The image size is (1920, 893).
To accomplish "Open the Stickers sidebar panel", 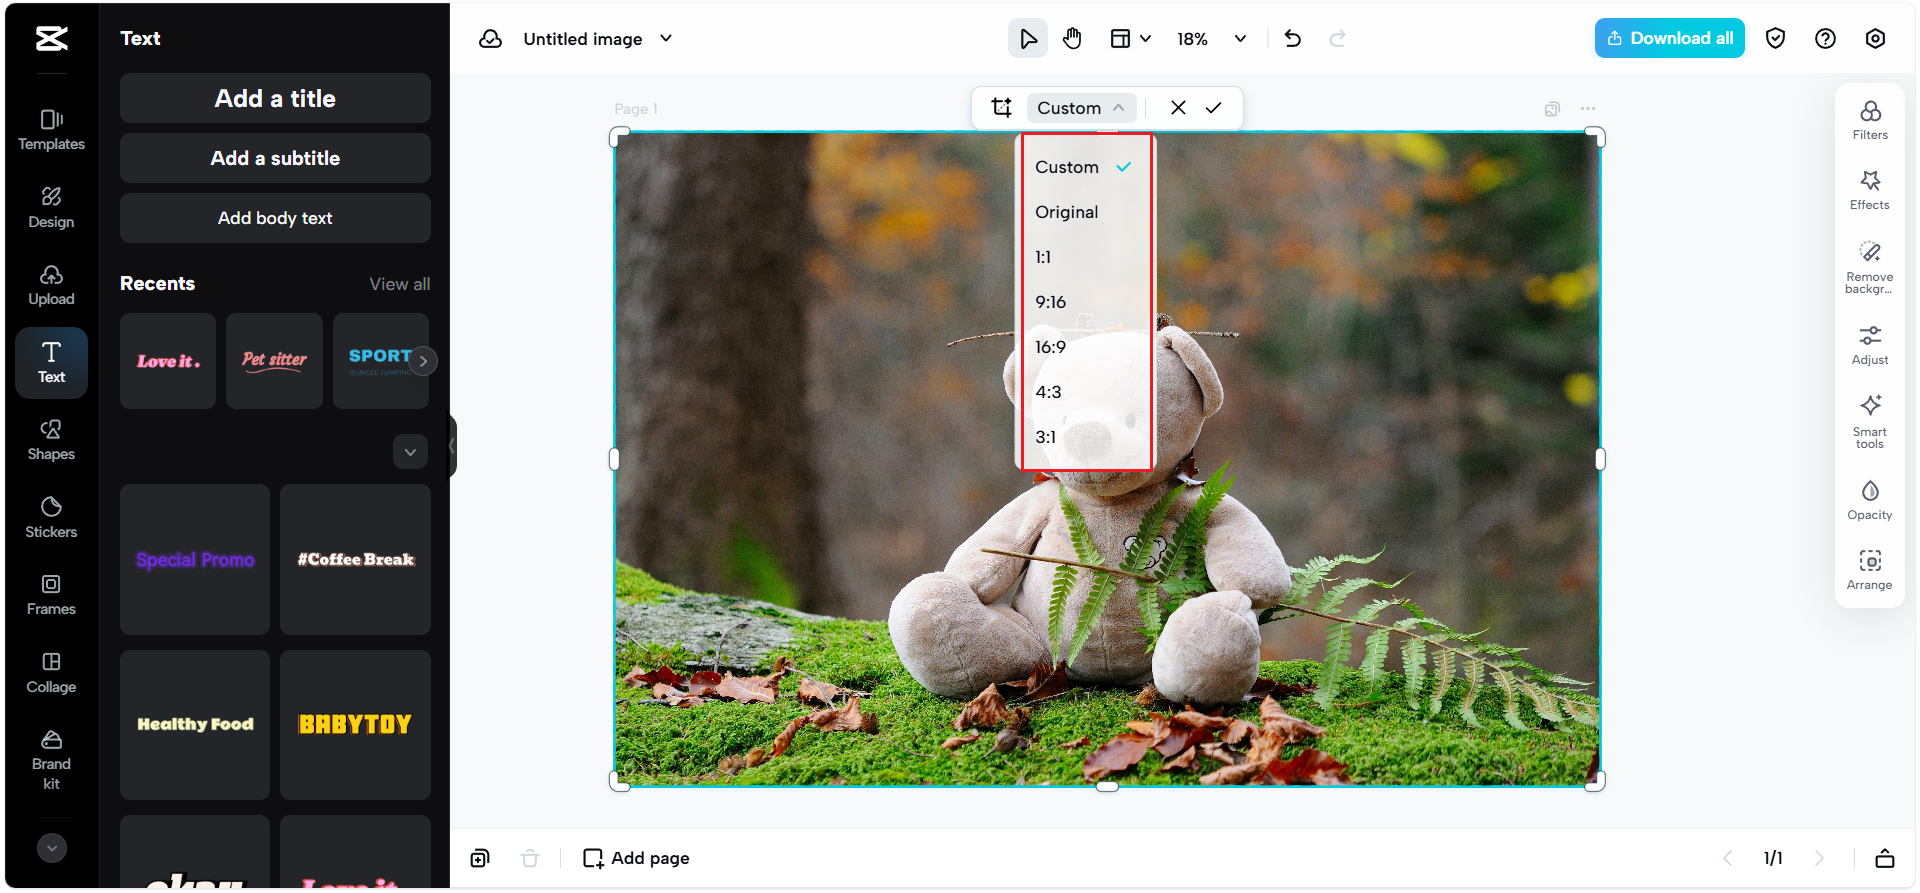I will click(51, 517).
